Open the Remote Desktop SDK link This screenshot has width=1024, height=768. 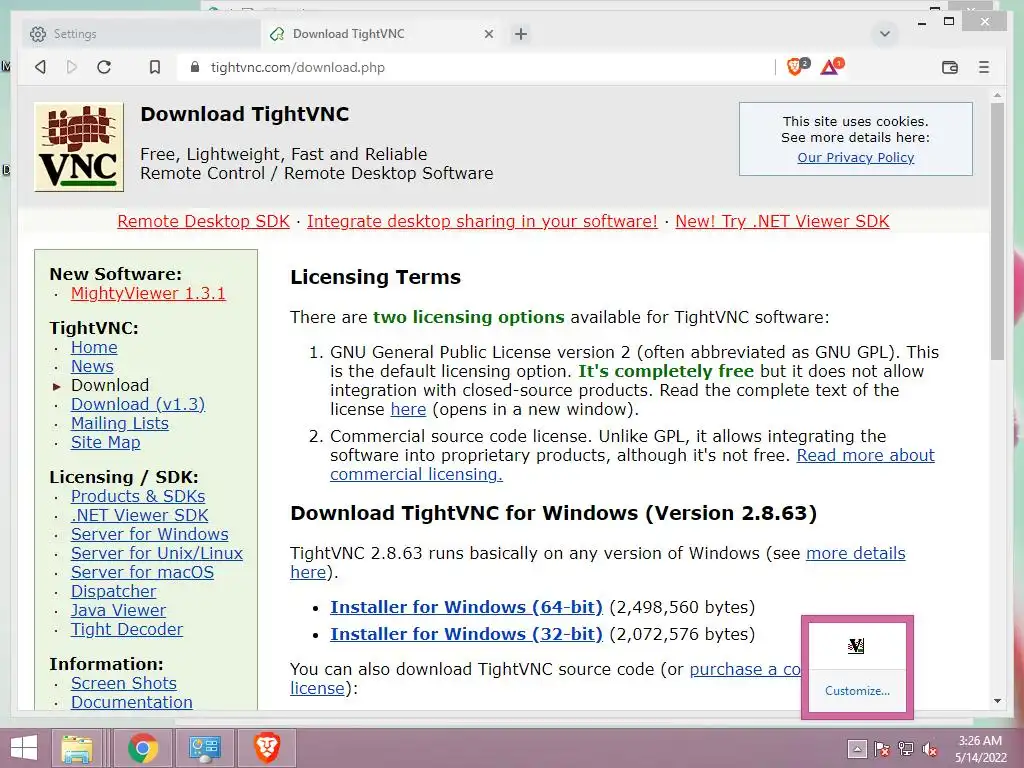tap(203, 221)
